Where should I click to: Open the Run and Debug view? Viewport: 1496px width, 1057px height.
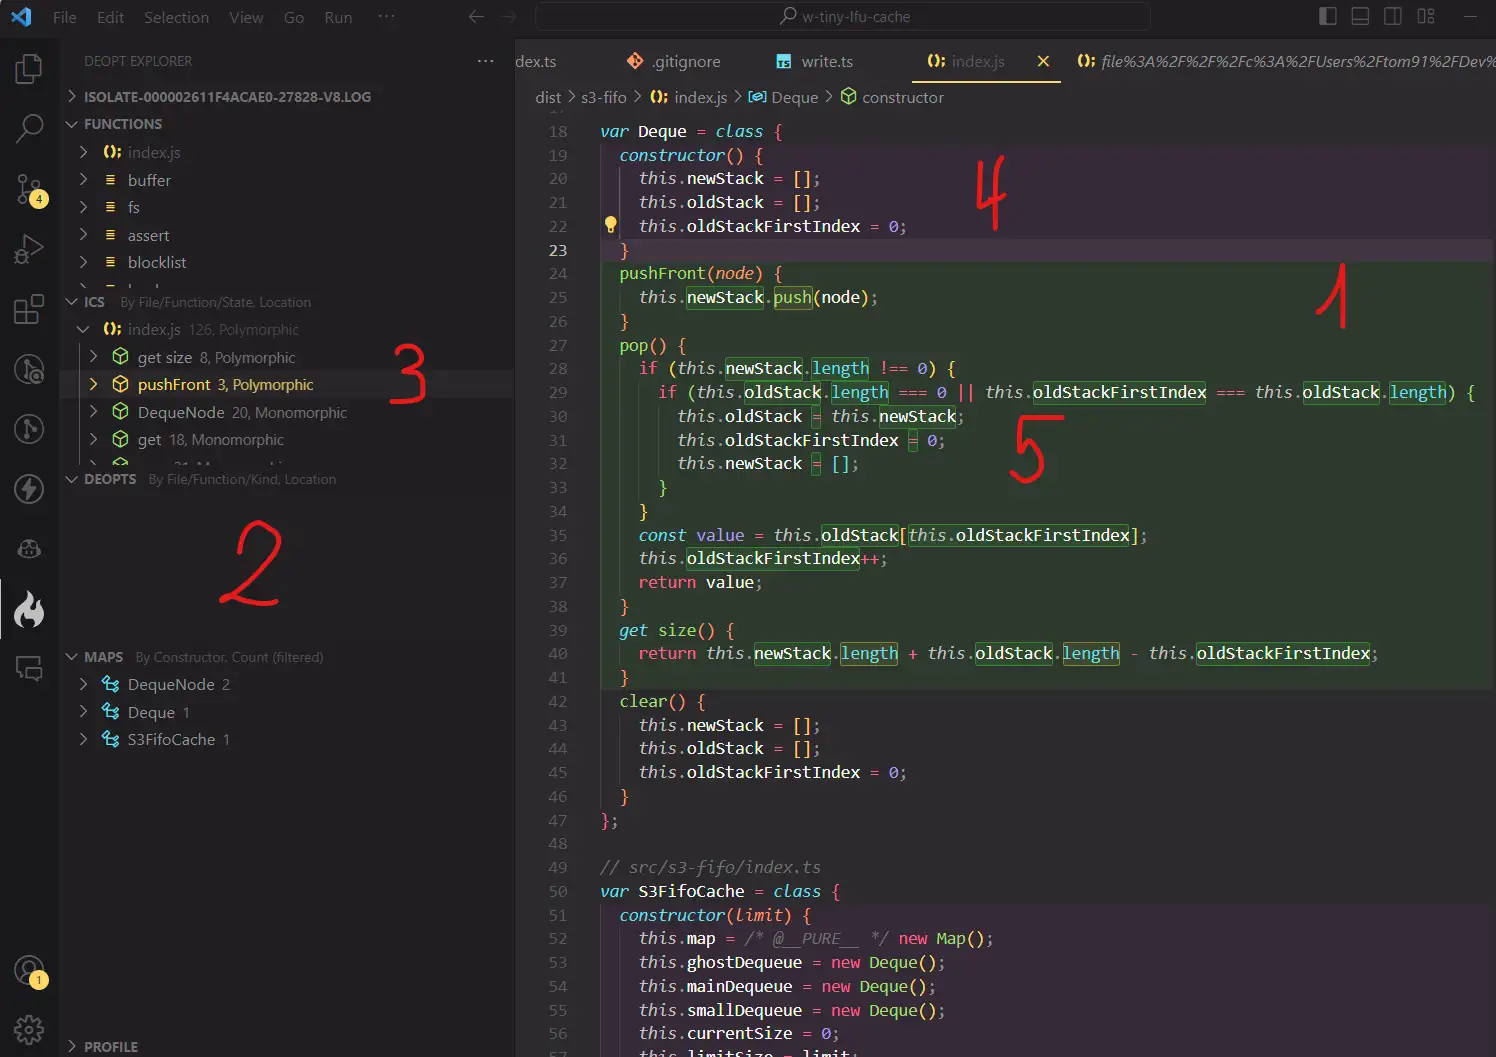pyautogui.click(x=29, y=249)
